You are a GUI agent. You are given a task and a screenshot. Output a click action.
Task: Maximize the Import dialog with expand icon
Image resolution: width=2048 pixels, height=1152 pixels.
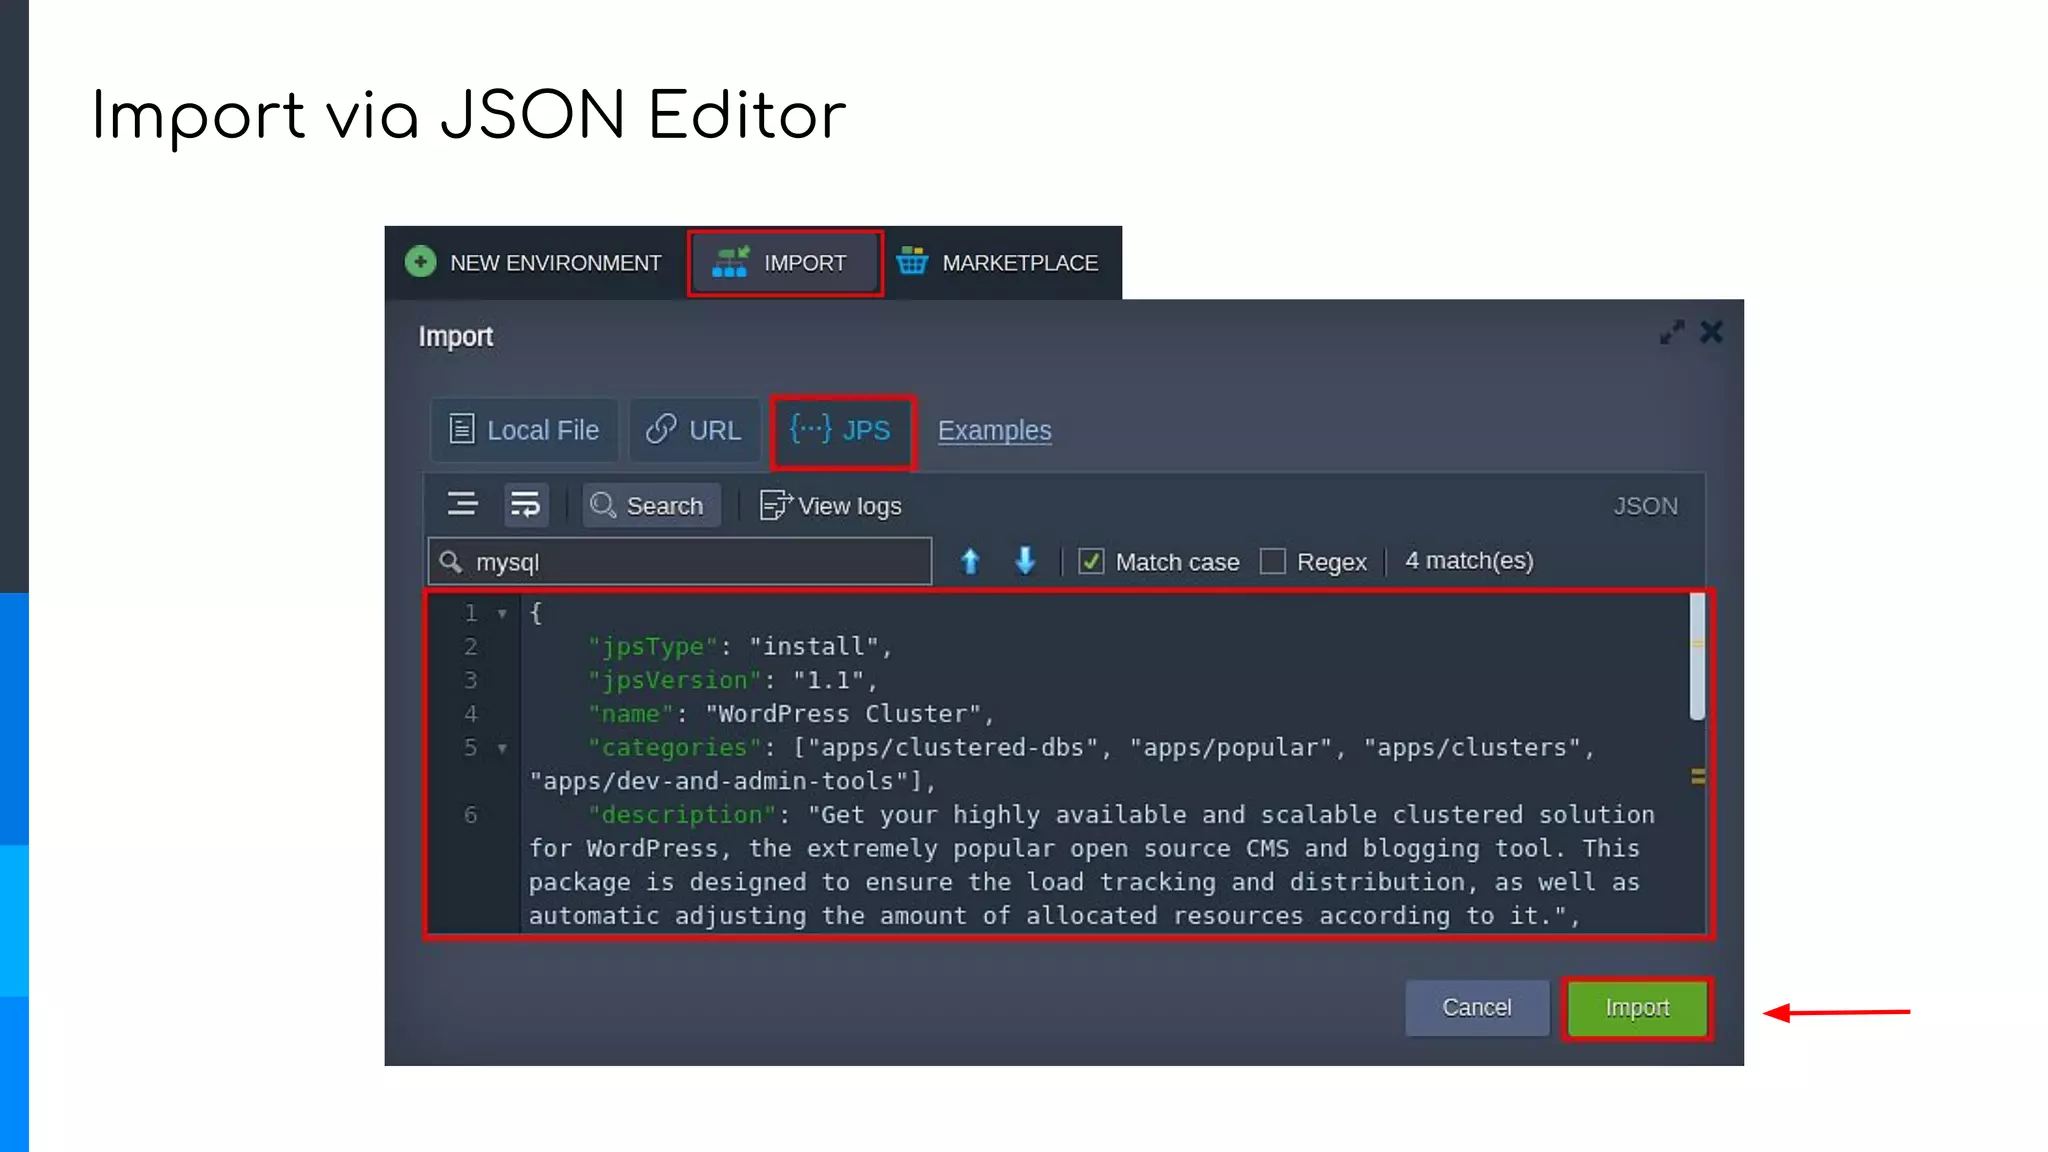[x=1671, y=332]
